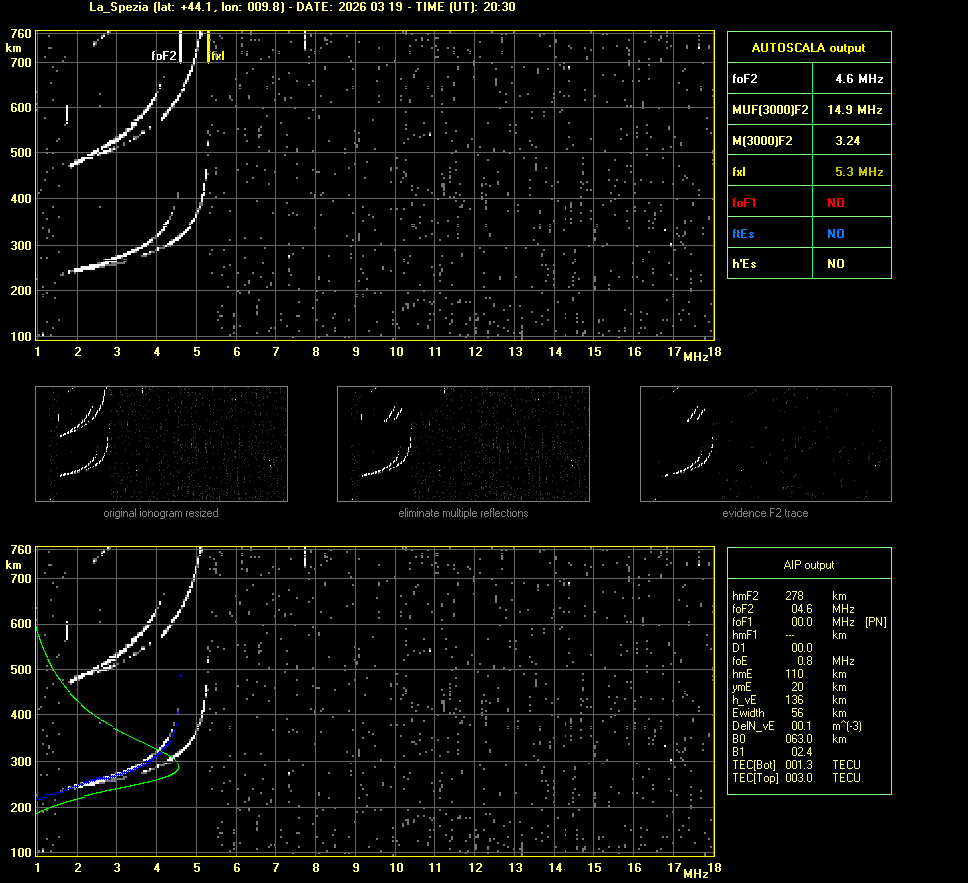Select the 'eliminate multiple reflections' thumbnail
Viewport: 968px width, 883px height.
(x=463, y=443)
